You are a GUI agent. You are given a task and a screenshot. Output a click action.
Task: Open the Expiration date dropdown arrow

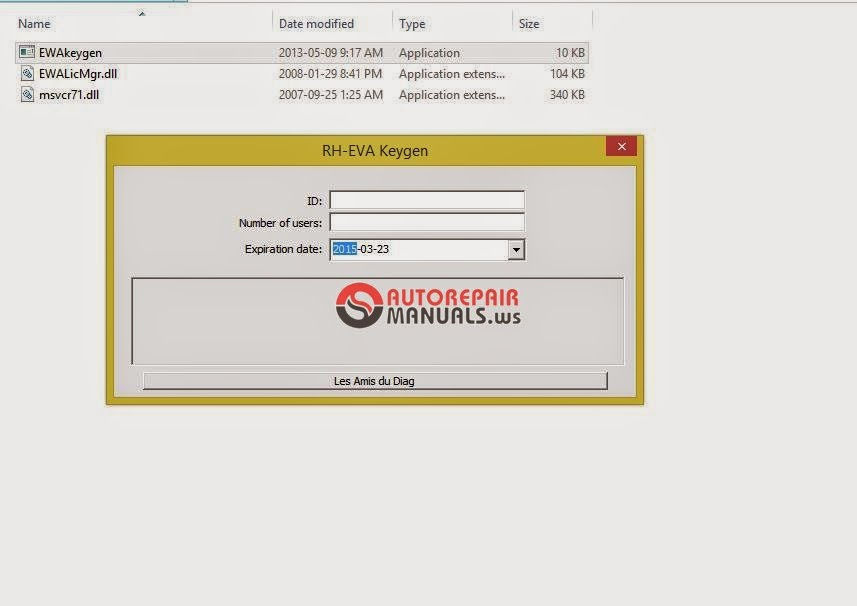516,250
